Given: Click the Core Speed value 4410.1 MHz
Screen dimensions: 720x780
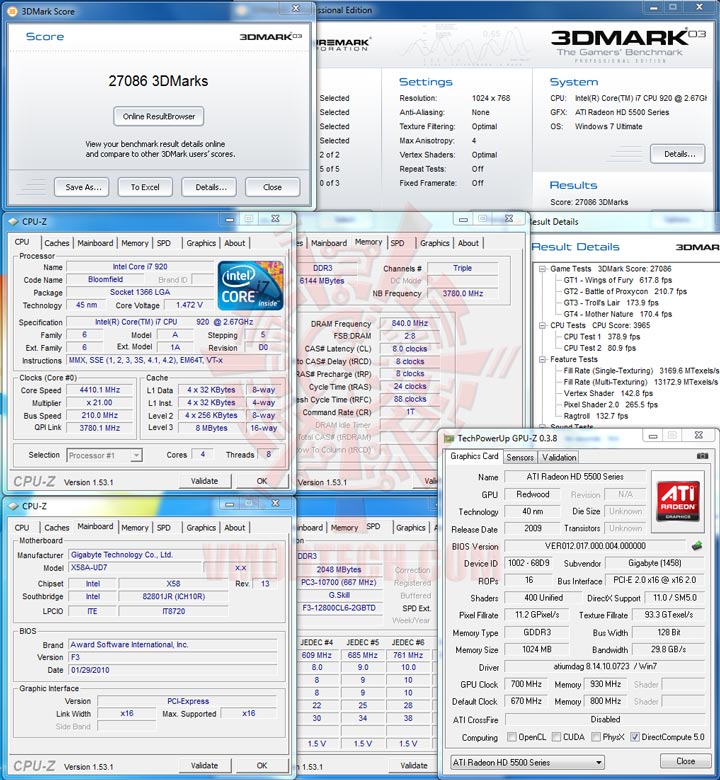Looking at the screenshot, I should click(x=100, y=390).
